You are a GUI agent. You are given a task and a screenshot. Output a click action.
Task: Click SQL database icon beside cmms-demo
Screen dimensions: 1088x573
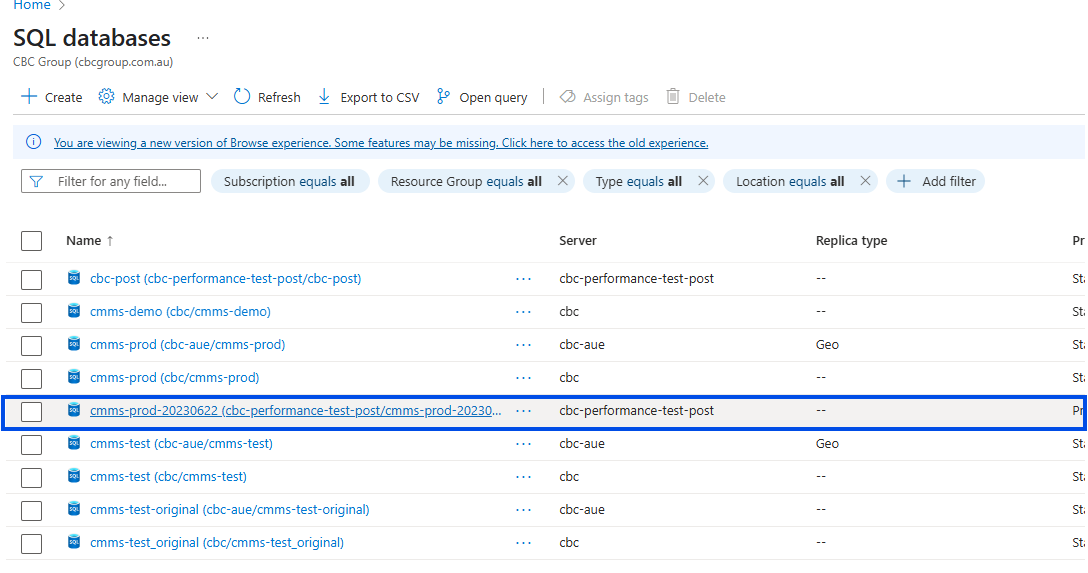point(74,311)
